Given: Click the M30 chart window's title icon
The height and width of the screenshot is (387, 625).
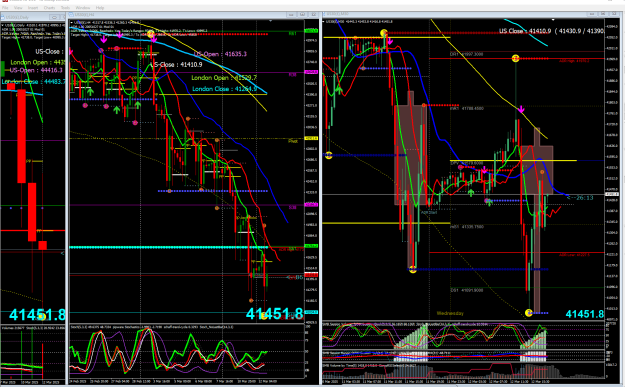Looking at the screenshot, I should coord(325,14).
